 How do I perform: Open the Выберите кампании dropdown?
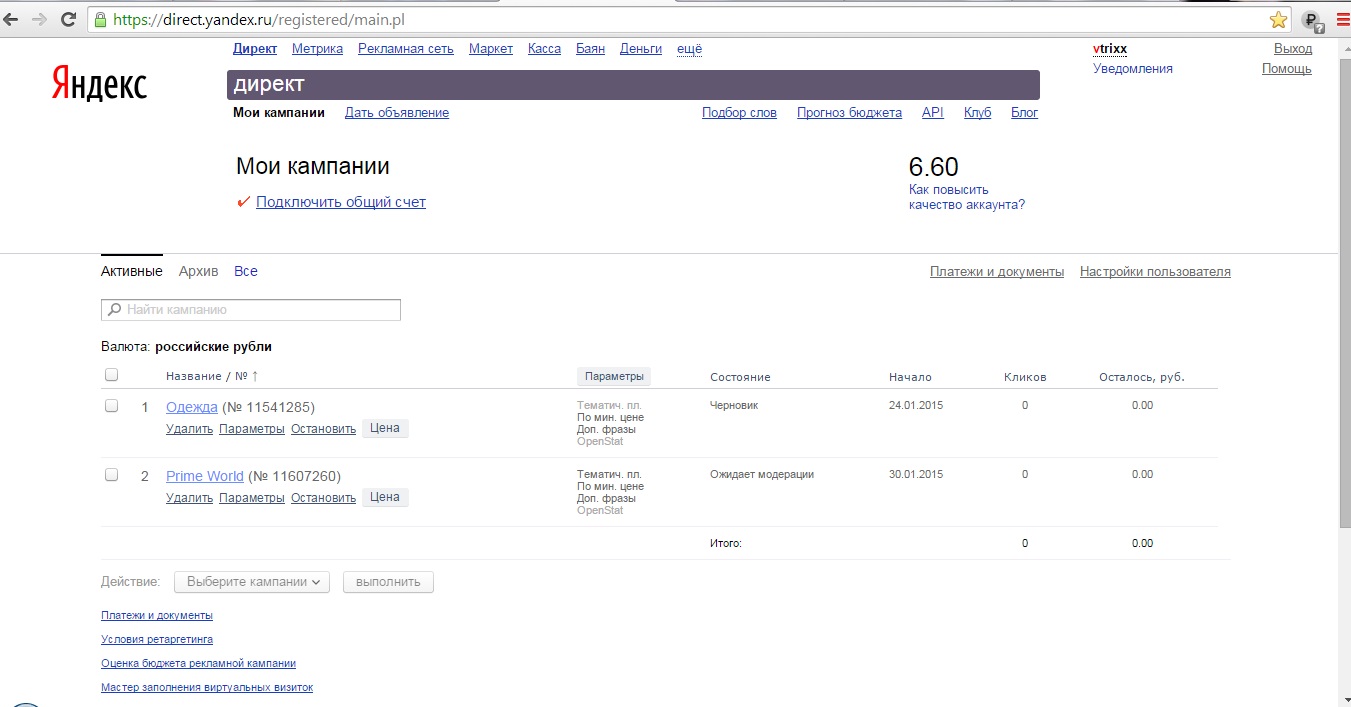tap(252, 581)
